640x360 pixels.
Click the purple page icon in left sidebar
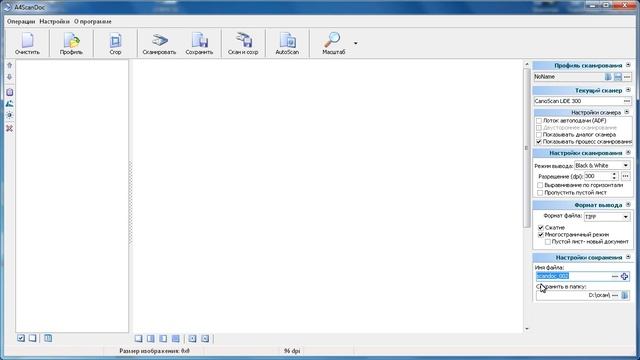coord(9,92)
